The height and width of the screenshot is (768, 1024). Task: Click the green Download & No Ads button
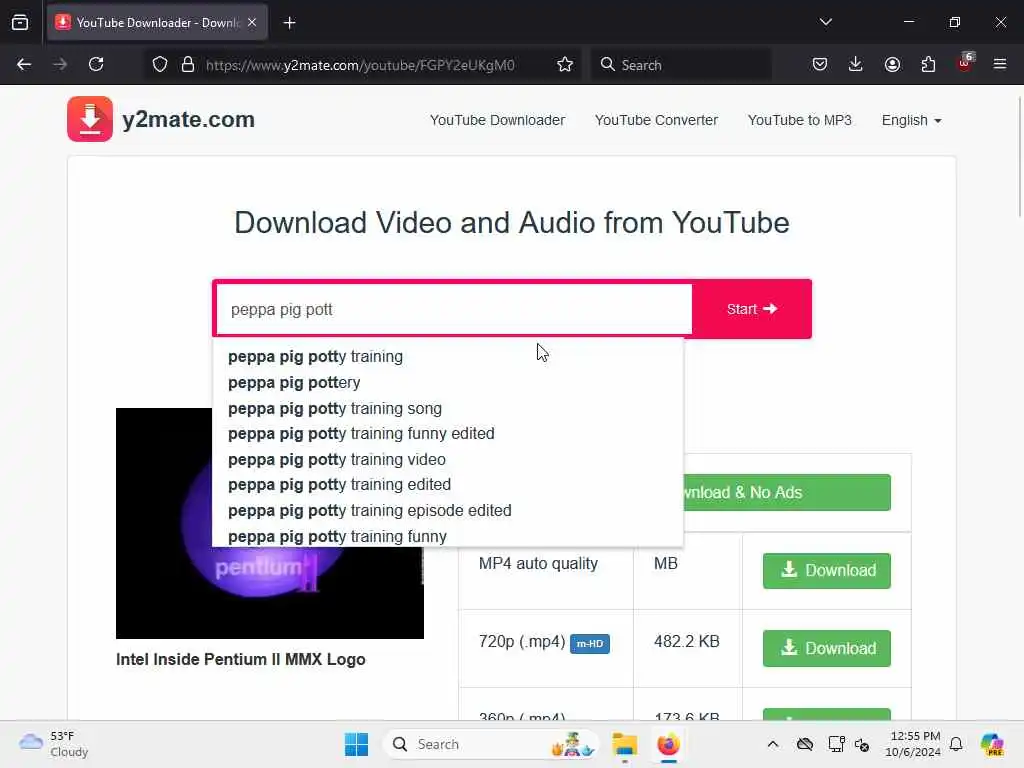787,492
